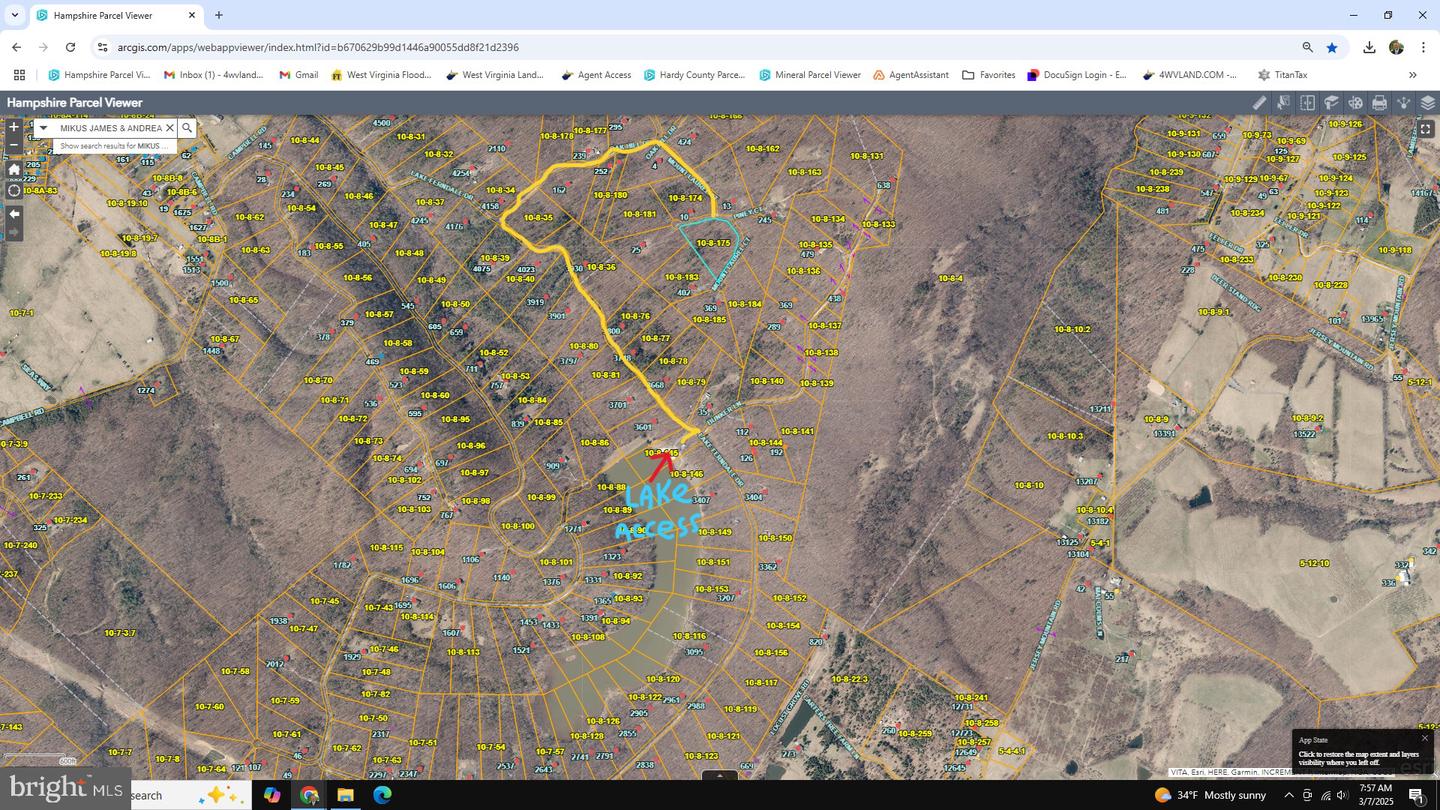Open the Hampshire Parcel Vi... bookmark

click(99, 75)
